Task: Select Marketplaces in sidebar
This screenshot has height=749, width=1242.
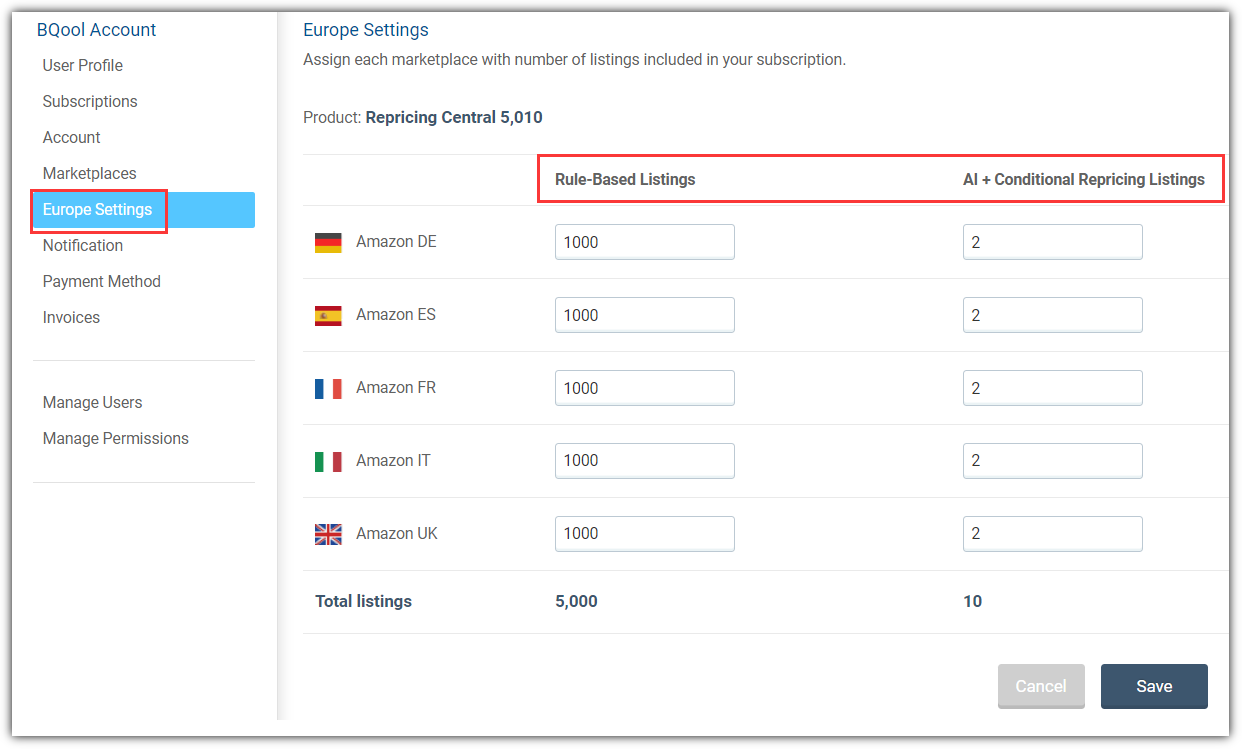Action: [90, 173]
